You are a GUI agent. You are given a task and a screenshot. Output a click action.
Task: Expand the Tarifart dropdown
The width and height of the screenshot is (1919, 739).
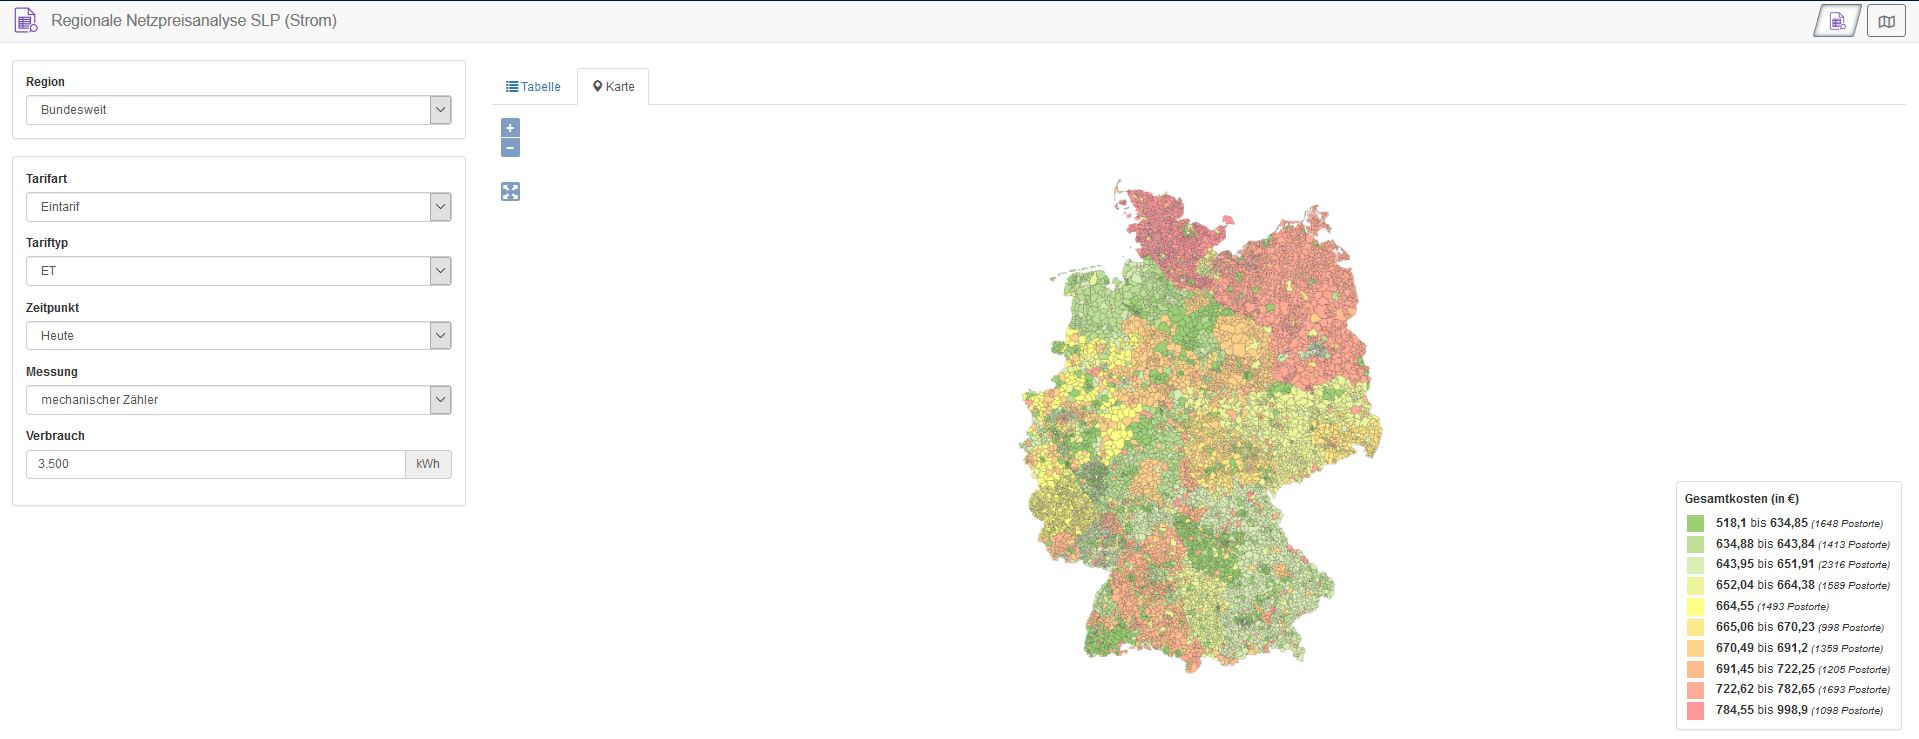click(x=238, y=207)
